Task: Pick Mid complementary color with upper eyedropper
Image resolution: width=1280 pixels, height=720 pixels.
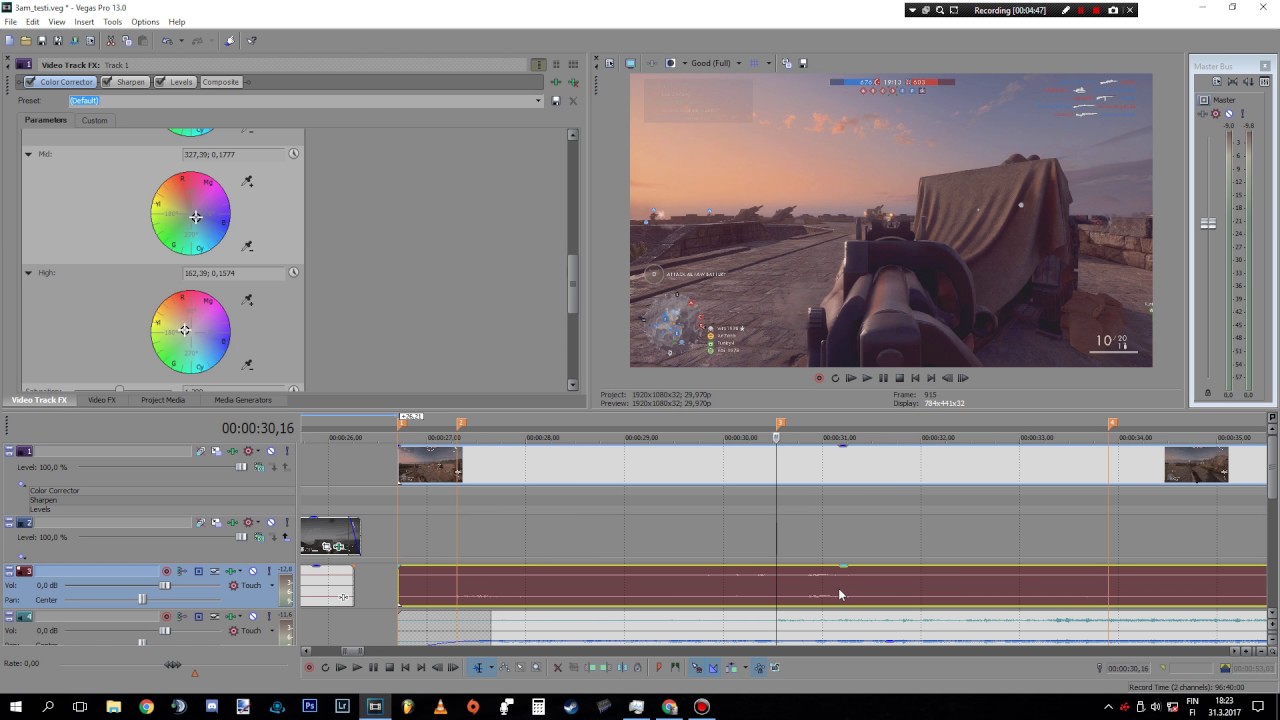Action: (247, 182)
